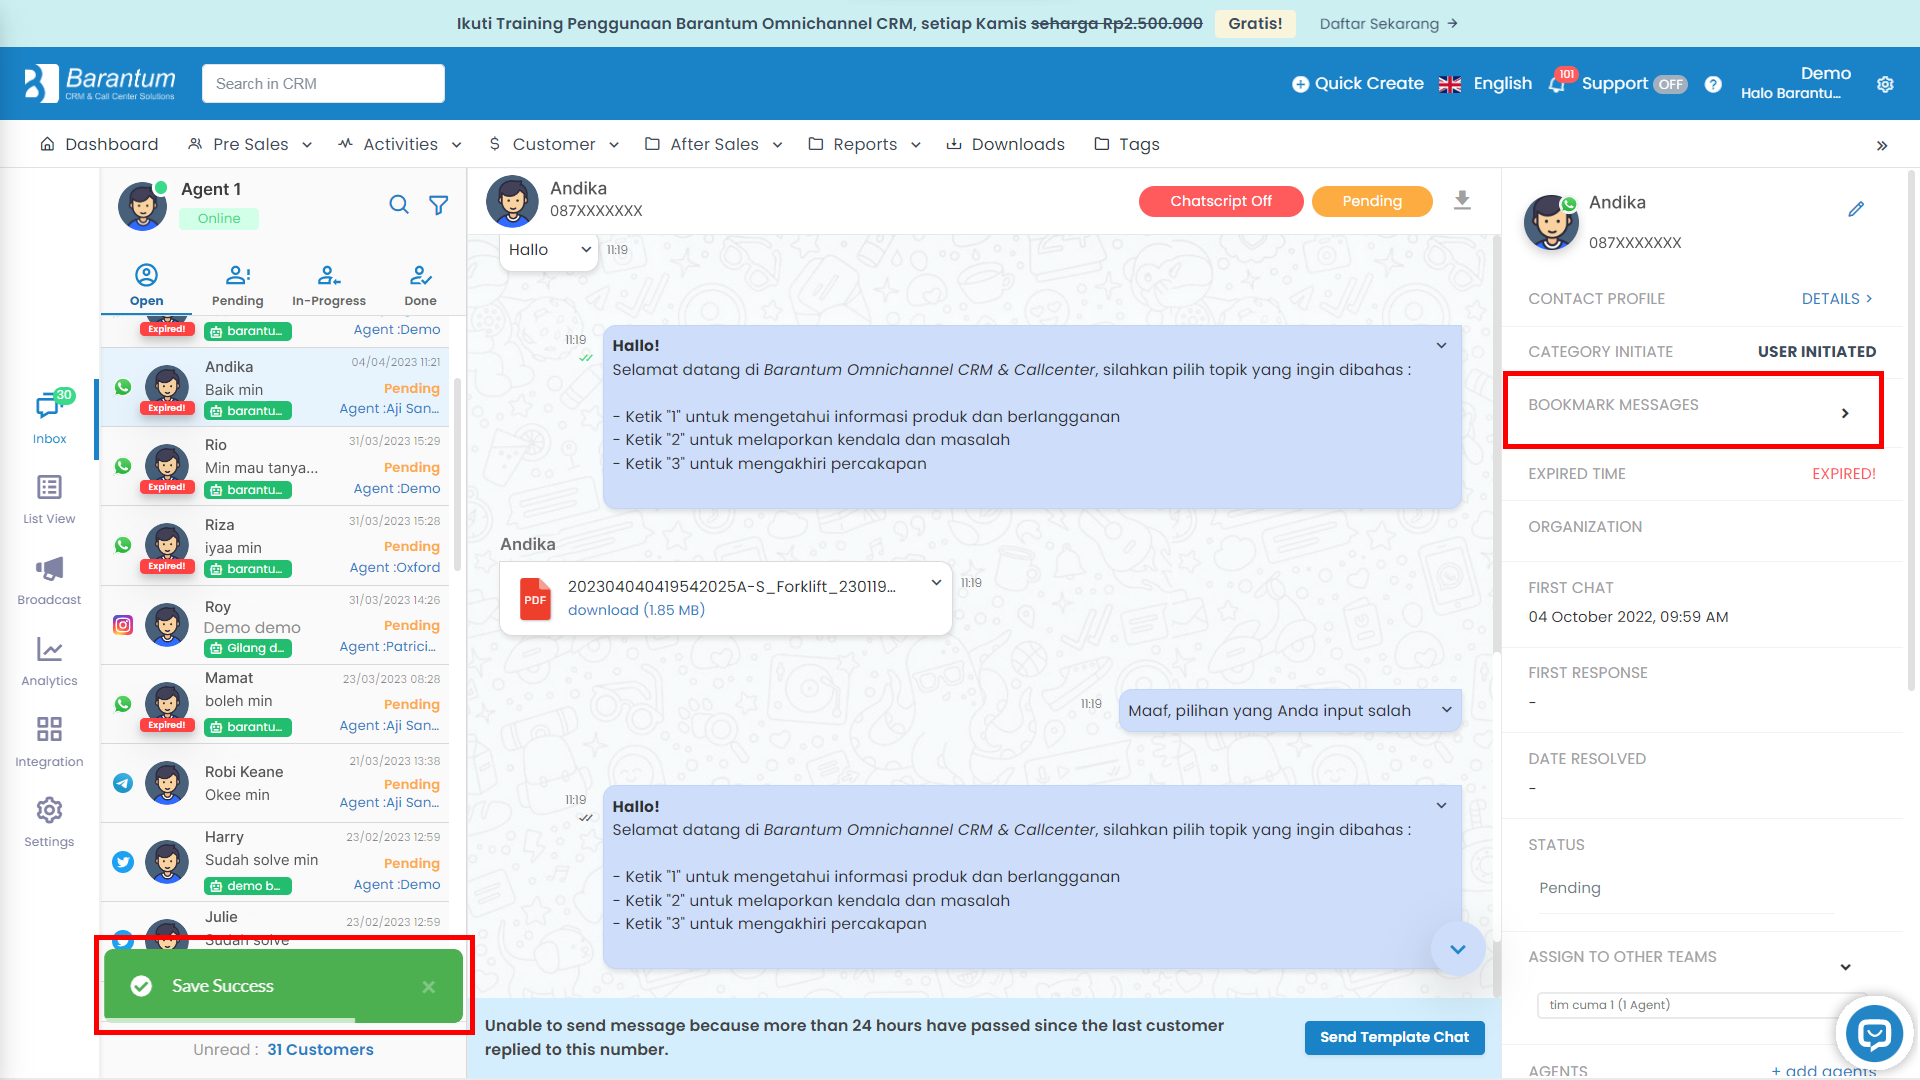Click Daftar Sekarang link in banner

point(1389,24)
